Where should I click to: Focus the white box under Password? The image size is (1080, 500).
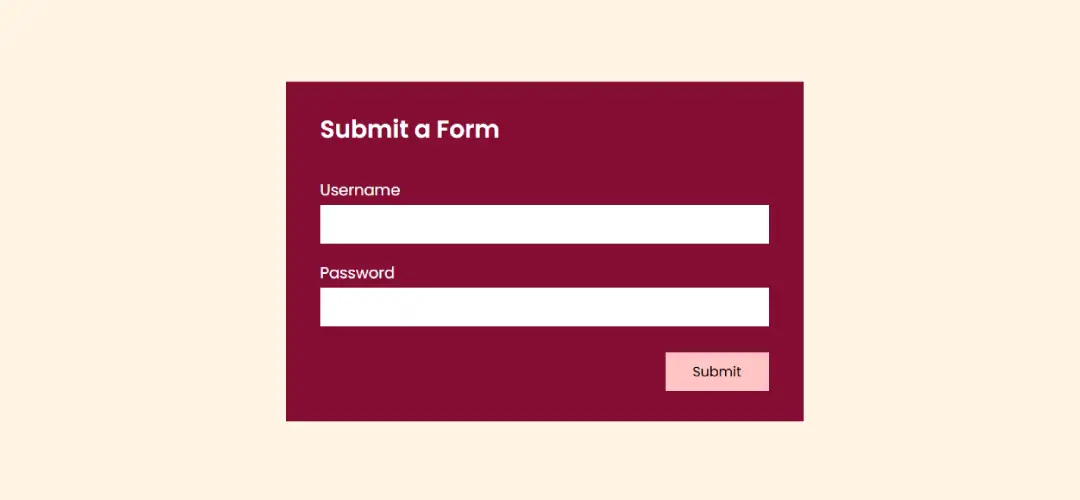(544, 306)
